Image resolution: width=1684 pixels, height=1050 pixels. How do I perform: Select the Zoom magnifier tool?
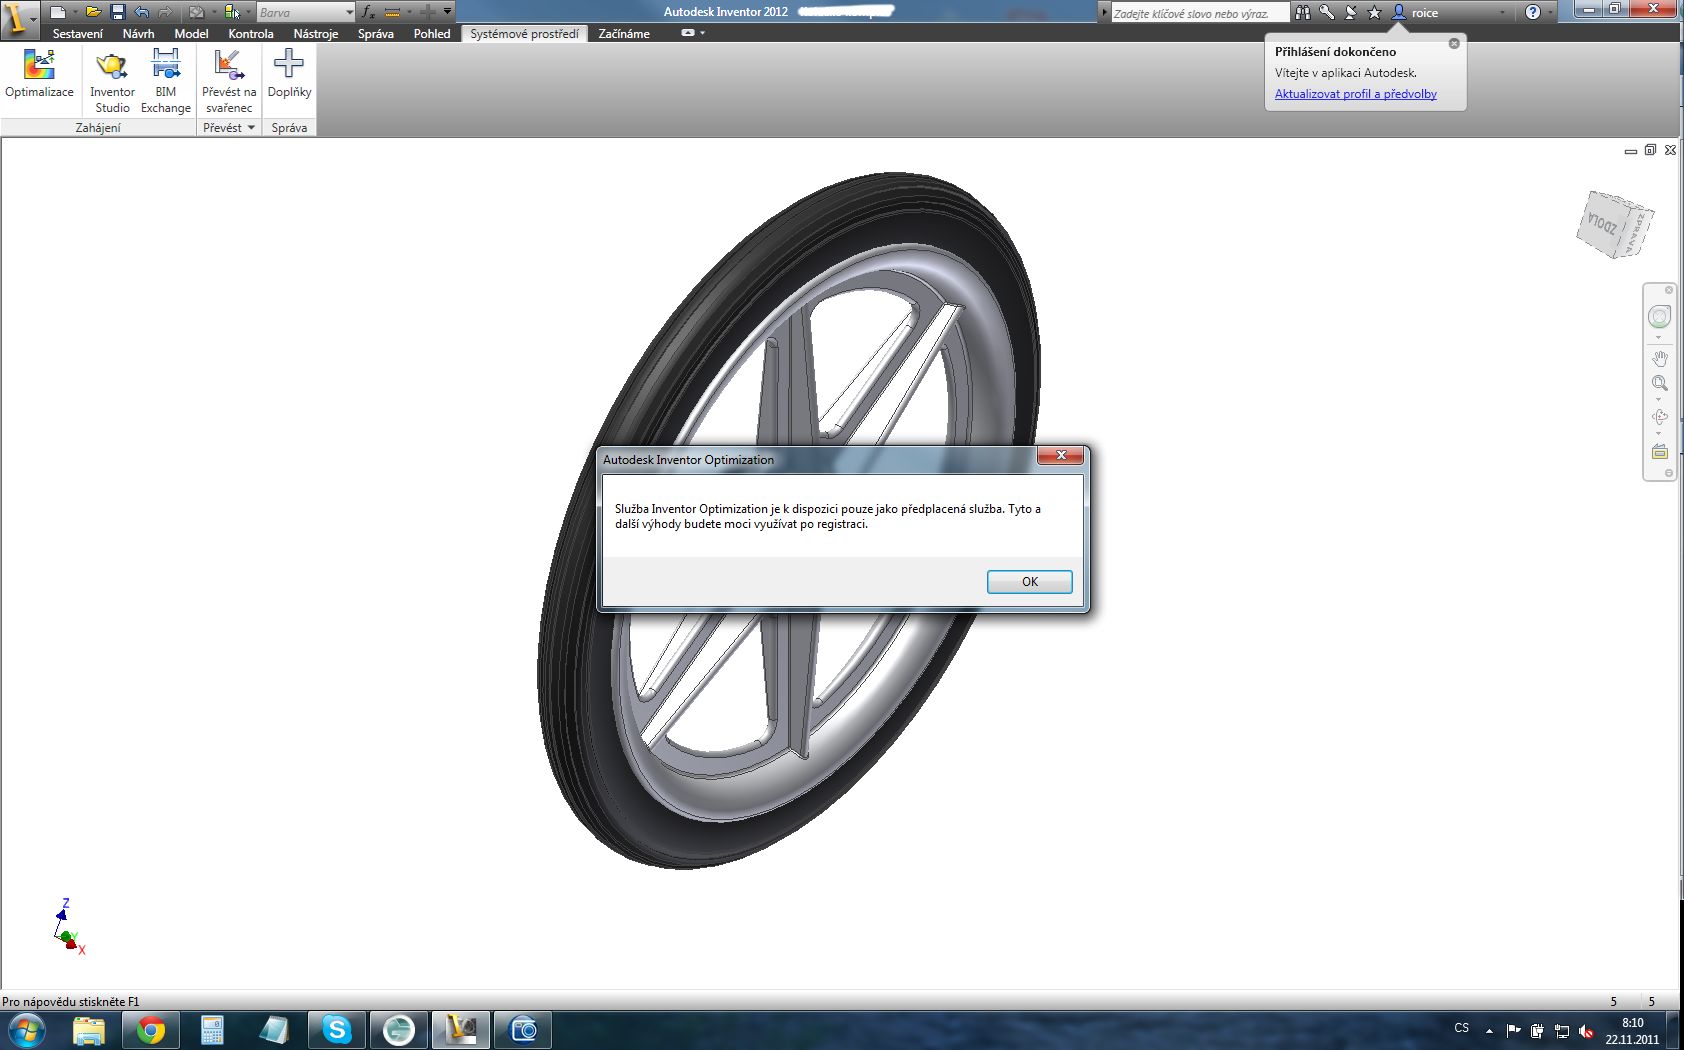(x=1660, y=384)
